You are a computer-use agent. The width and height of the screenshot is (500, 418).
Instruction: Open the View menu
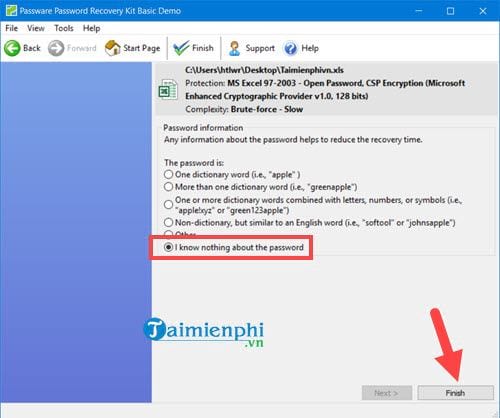pyautogui.click(x=36, y=28)
